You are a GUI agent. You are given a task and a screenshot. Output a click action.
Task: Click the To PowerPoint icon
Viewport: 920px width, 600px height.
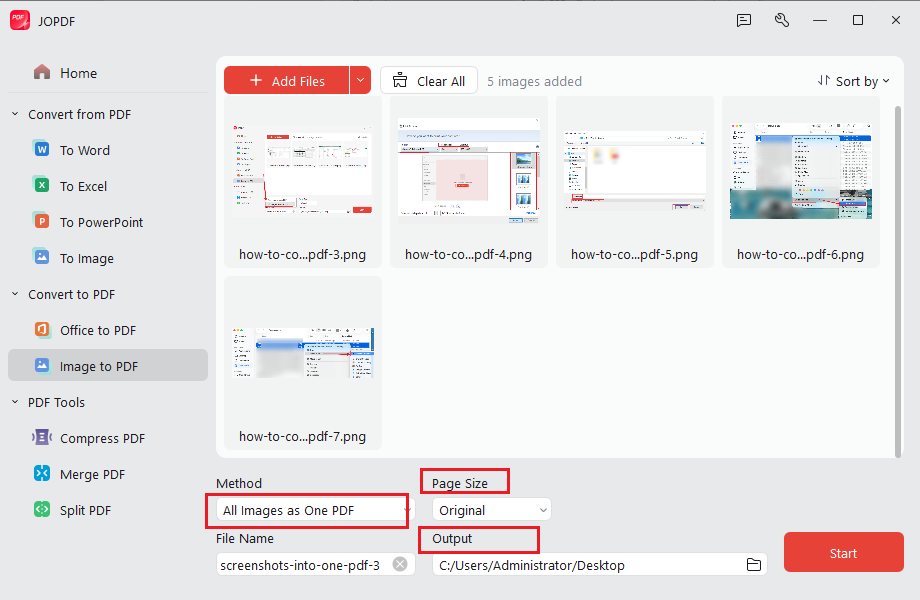(x=42, y=222)
